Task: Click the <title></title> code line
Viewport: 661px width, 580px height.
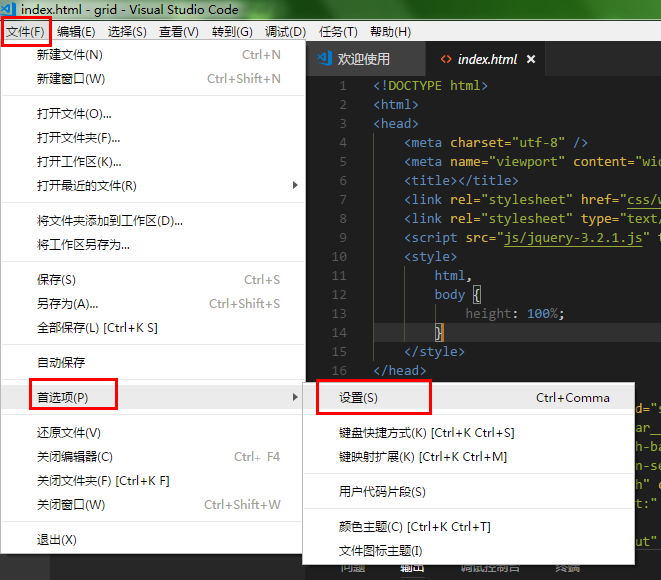Action: [x=461, y=181]
